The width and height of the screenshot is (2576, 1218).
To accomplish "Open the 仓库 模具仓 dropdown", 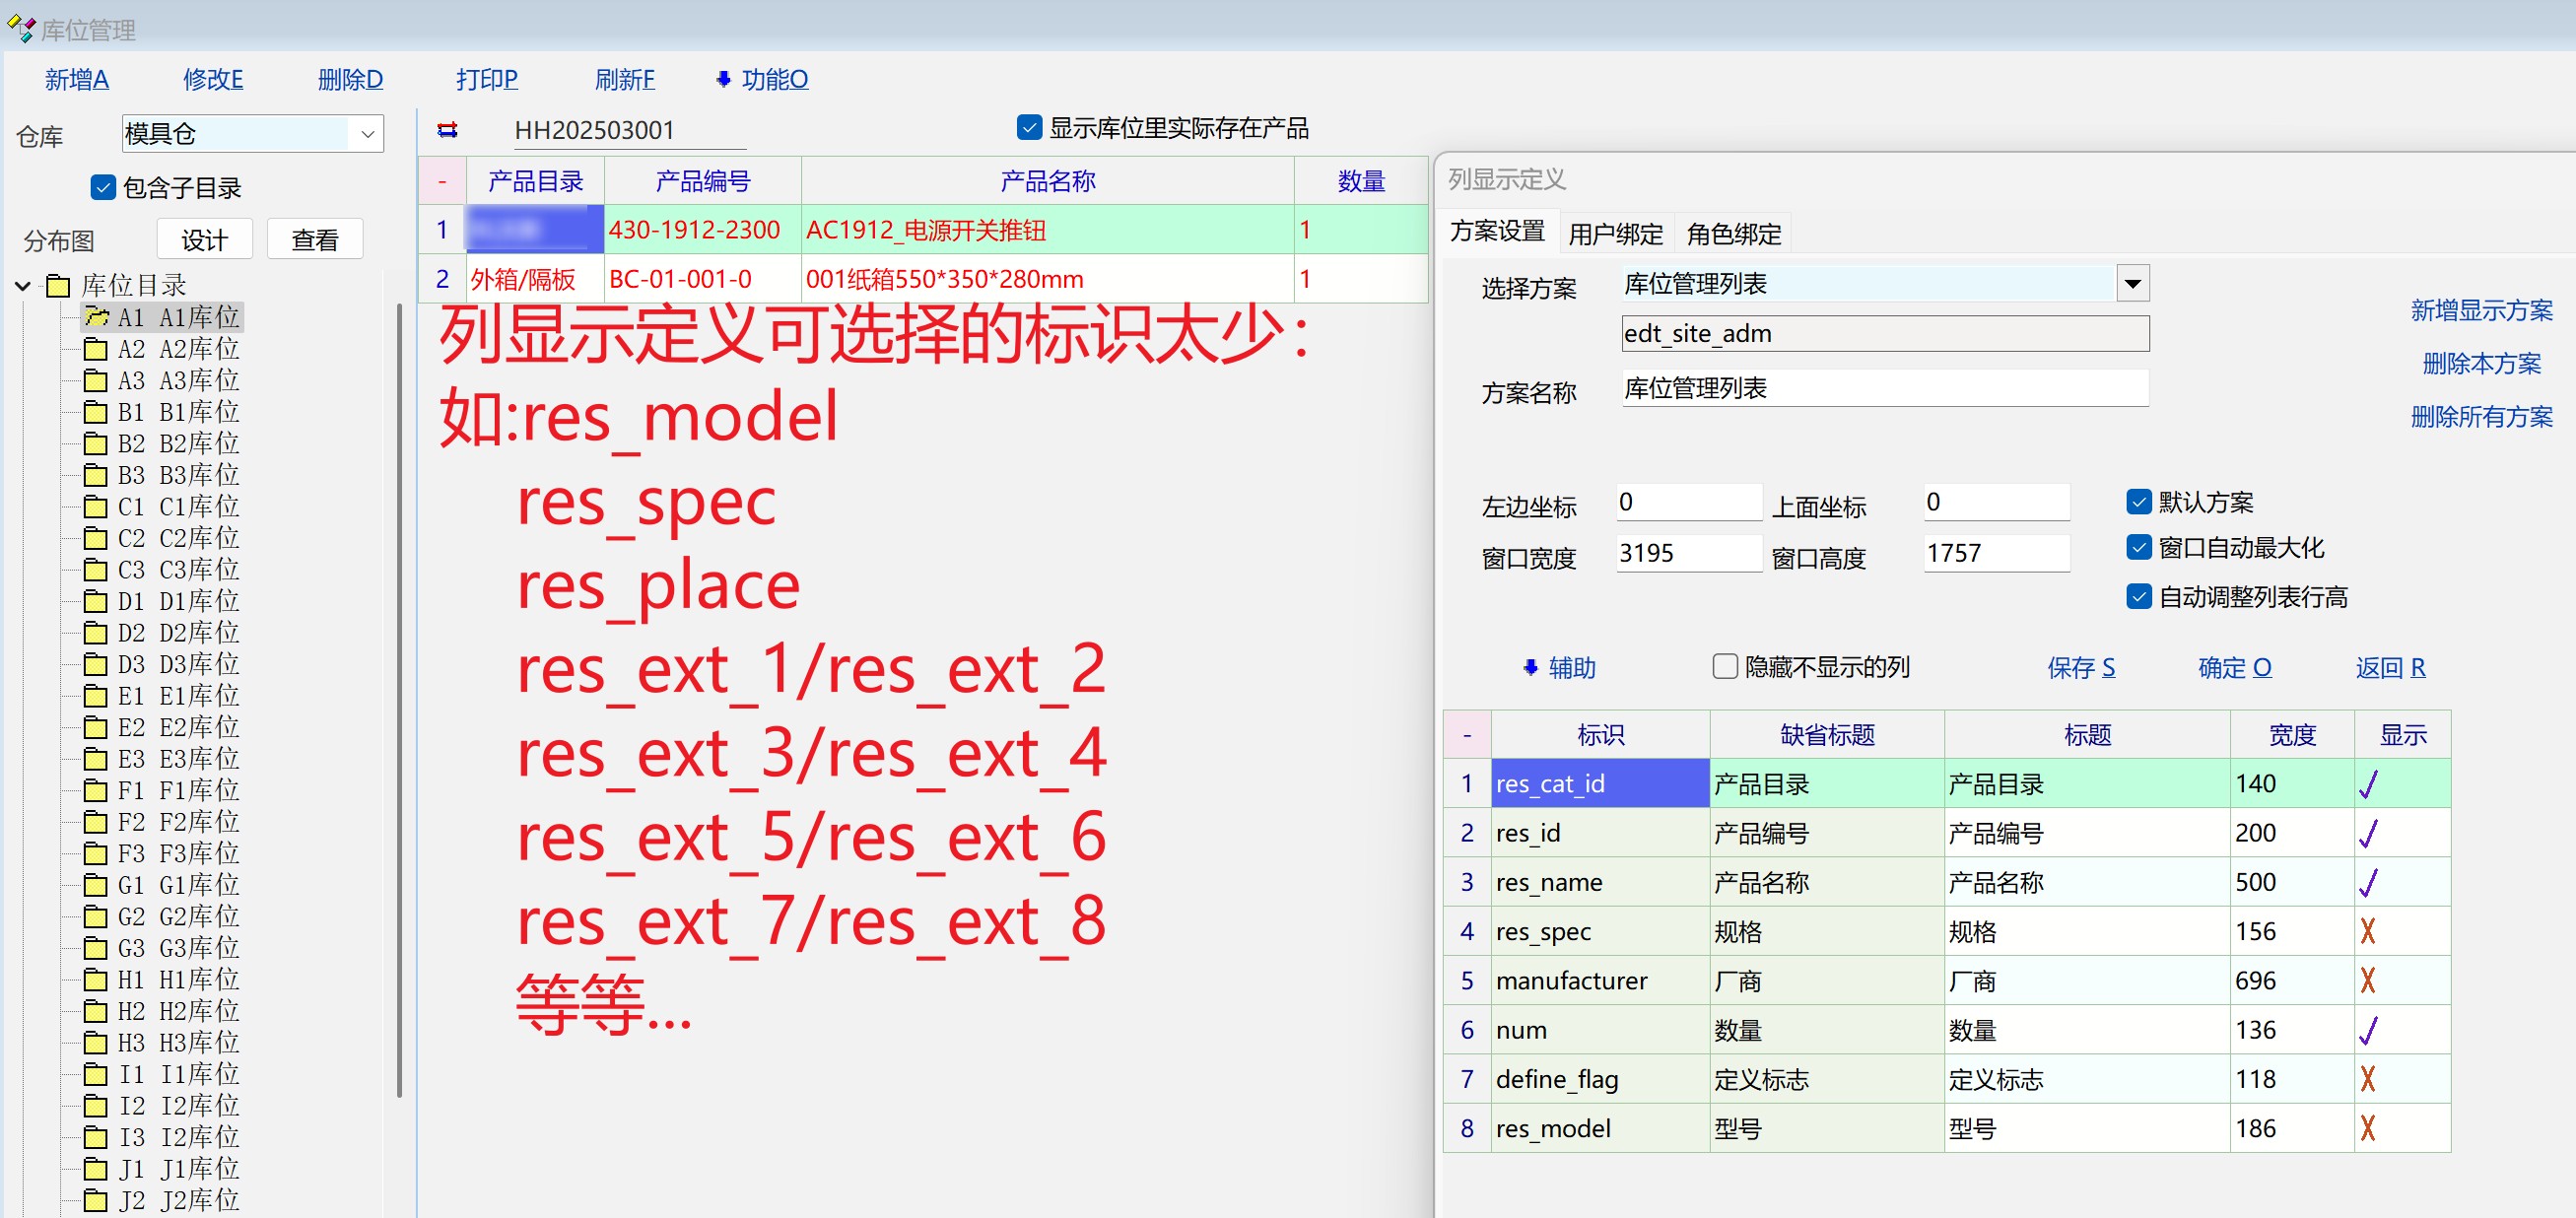I will [x=367, y=133].
